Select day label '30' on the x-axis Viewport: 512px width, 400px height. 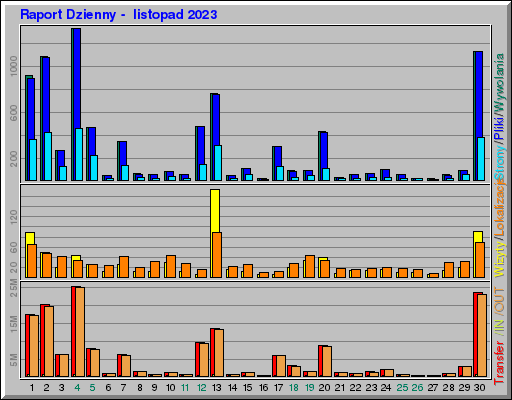point(479,388)
